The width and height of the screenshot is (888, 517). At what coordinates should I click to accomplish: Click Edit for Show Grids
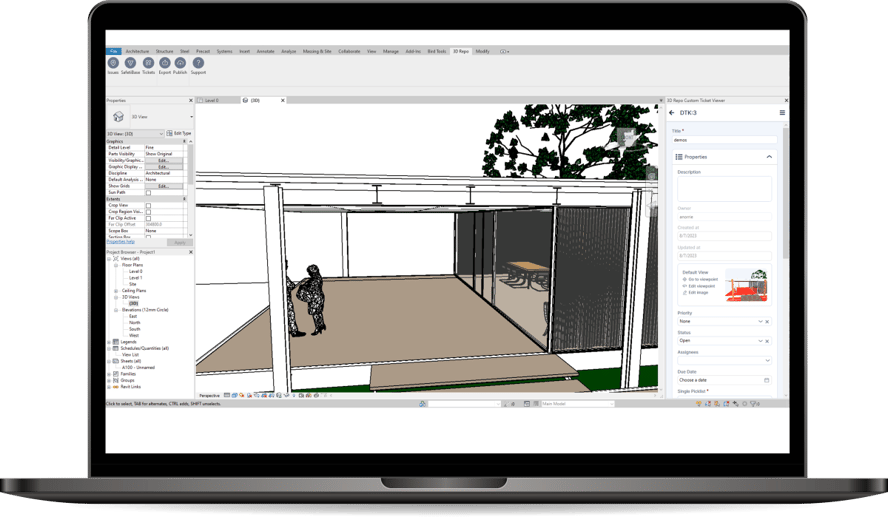tap(164, 186)
